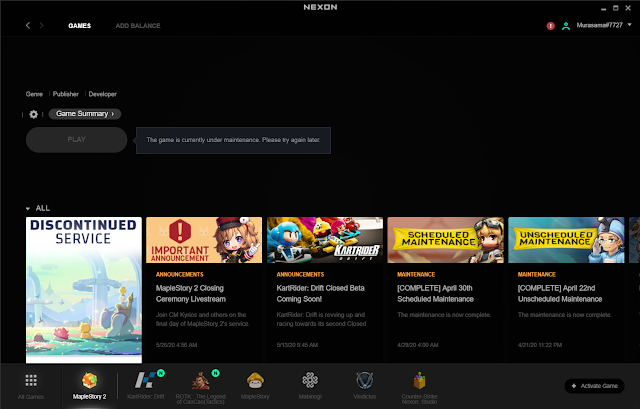Expand the Game Summary section

[85, 114]
